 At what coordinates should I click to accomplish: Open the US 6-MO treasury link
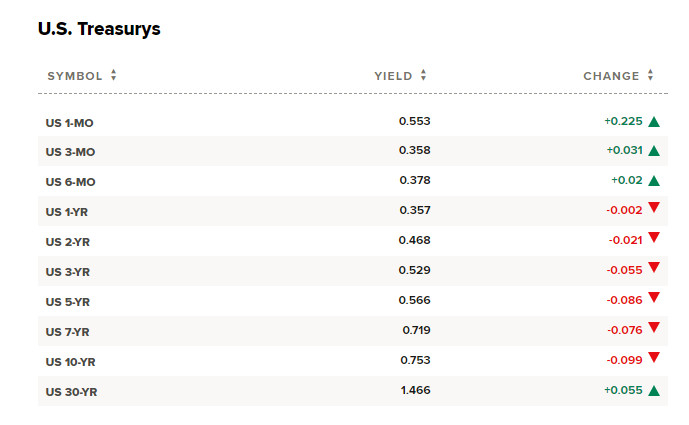[70, 182]
